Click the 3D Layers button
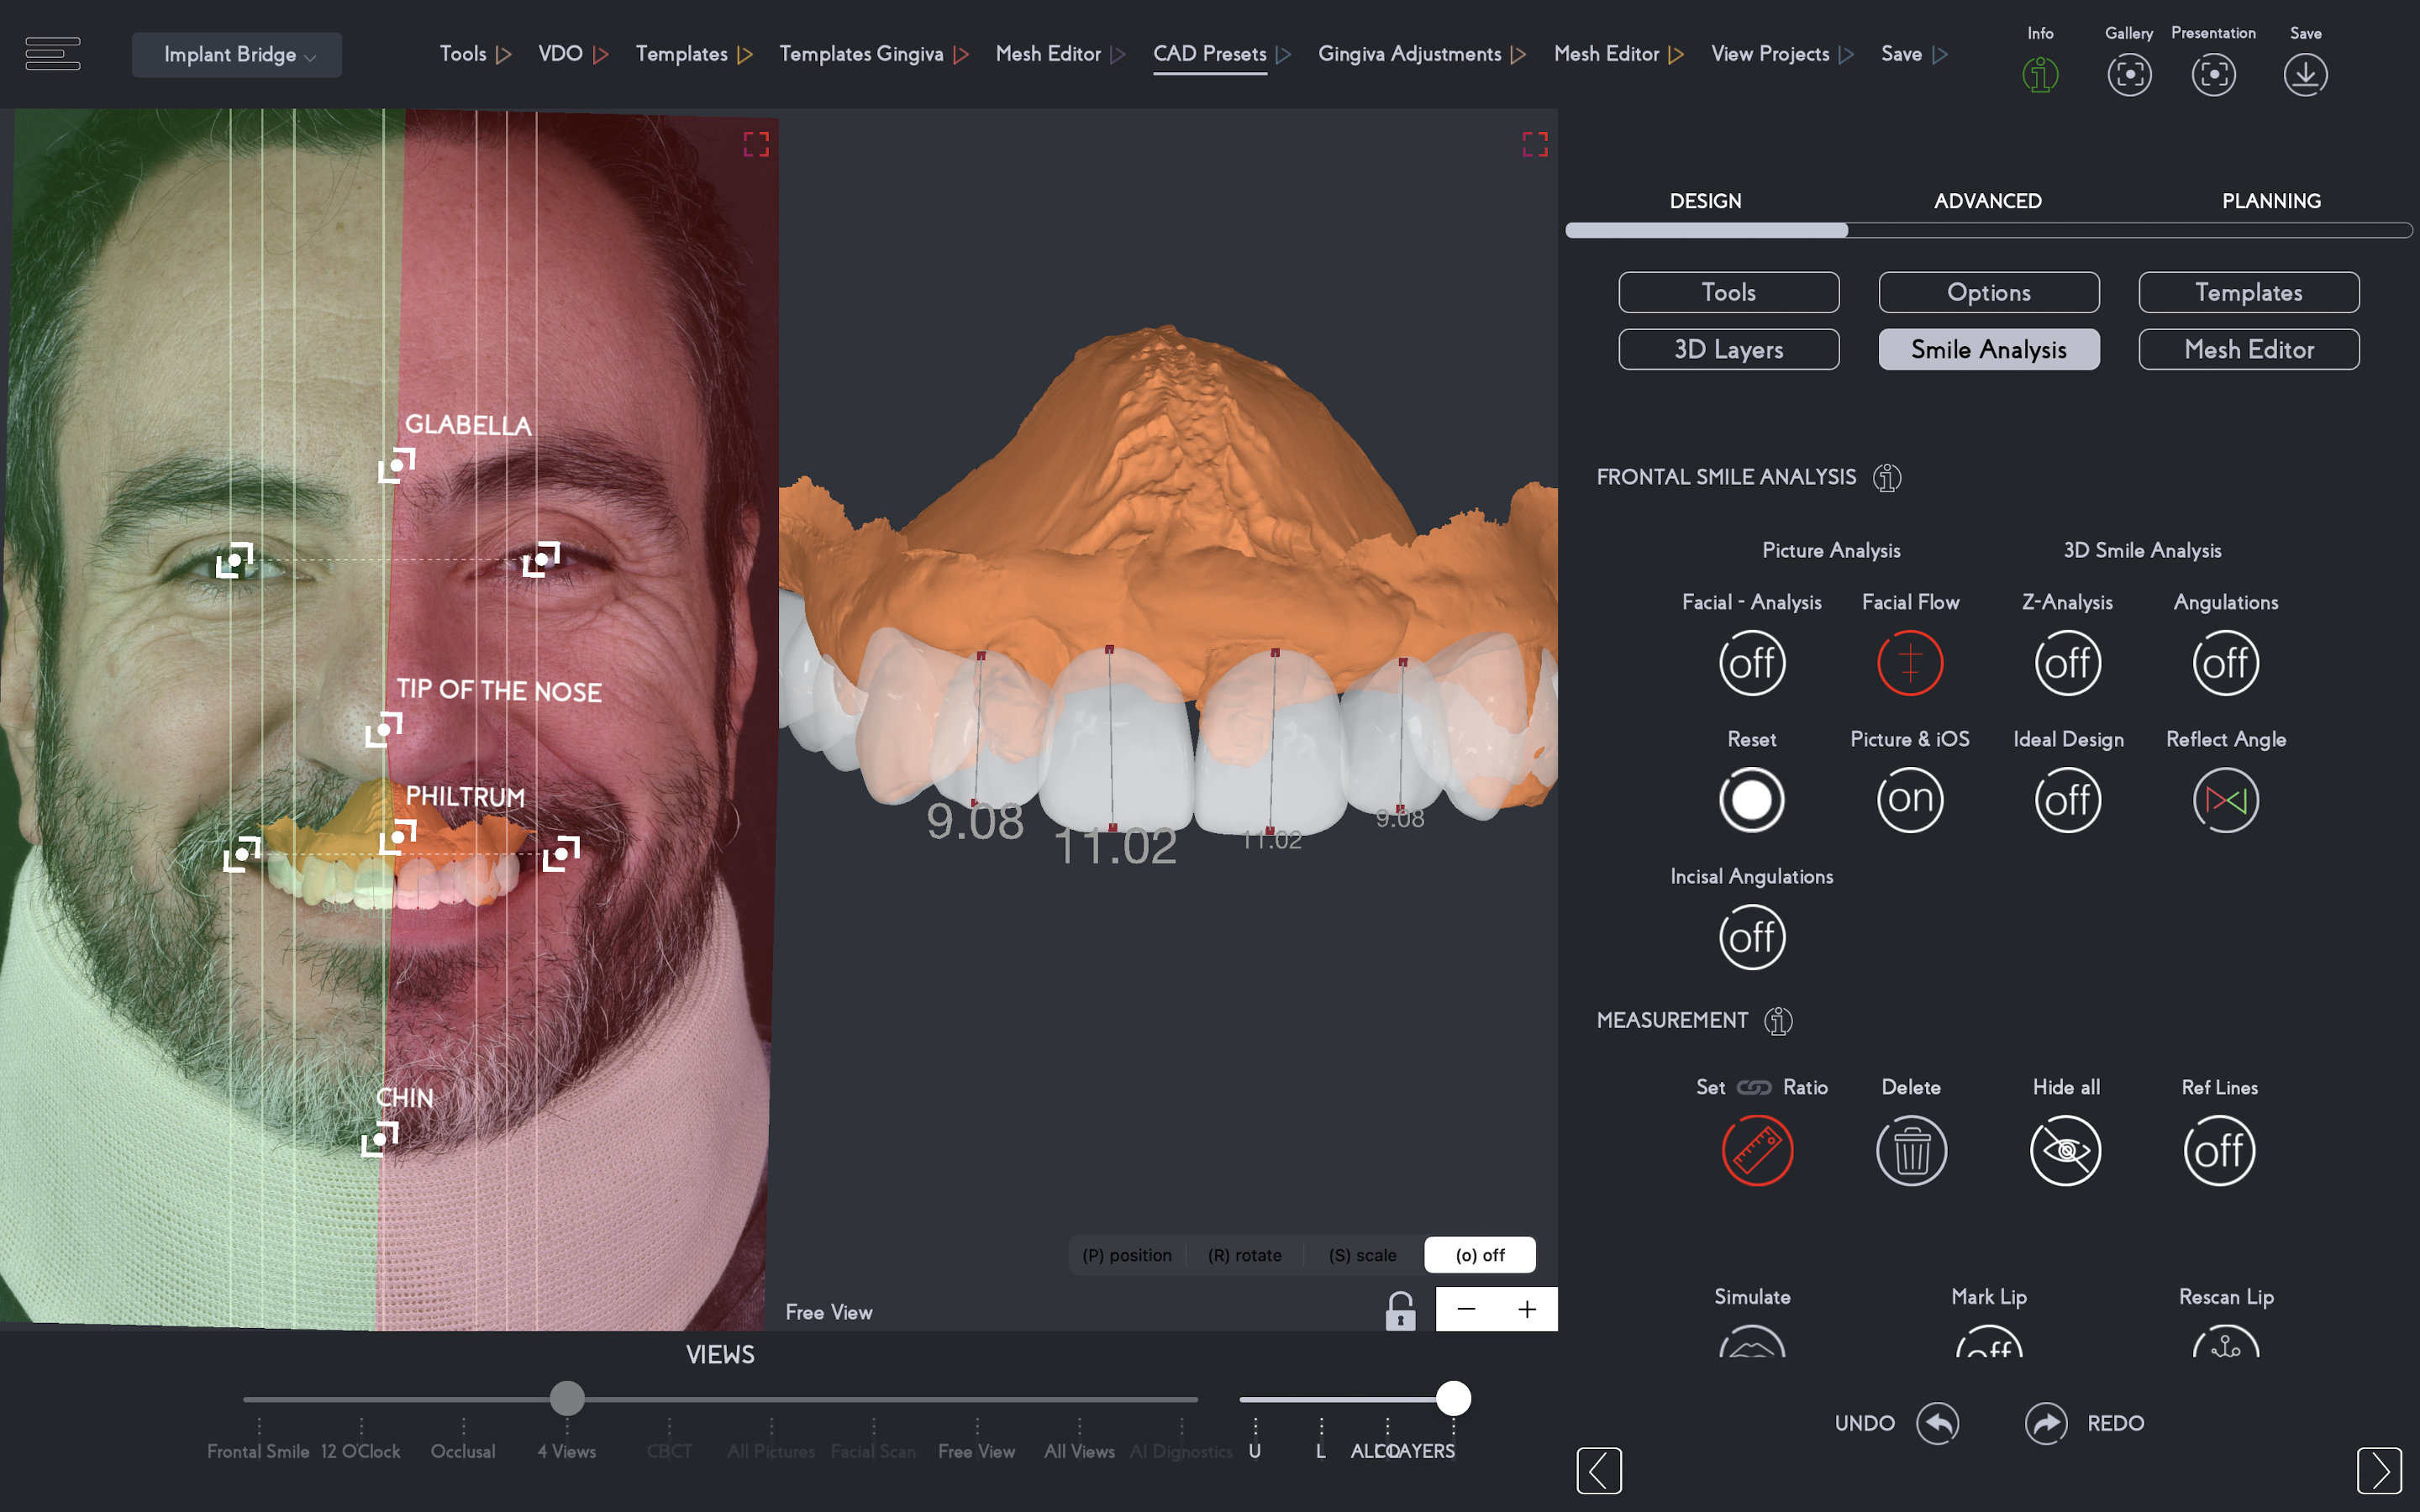2420x1512 pixels. click(x=1728, y=349)
